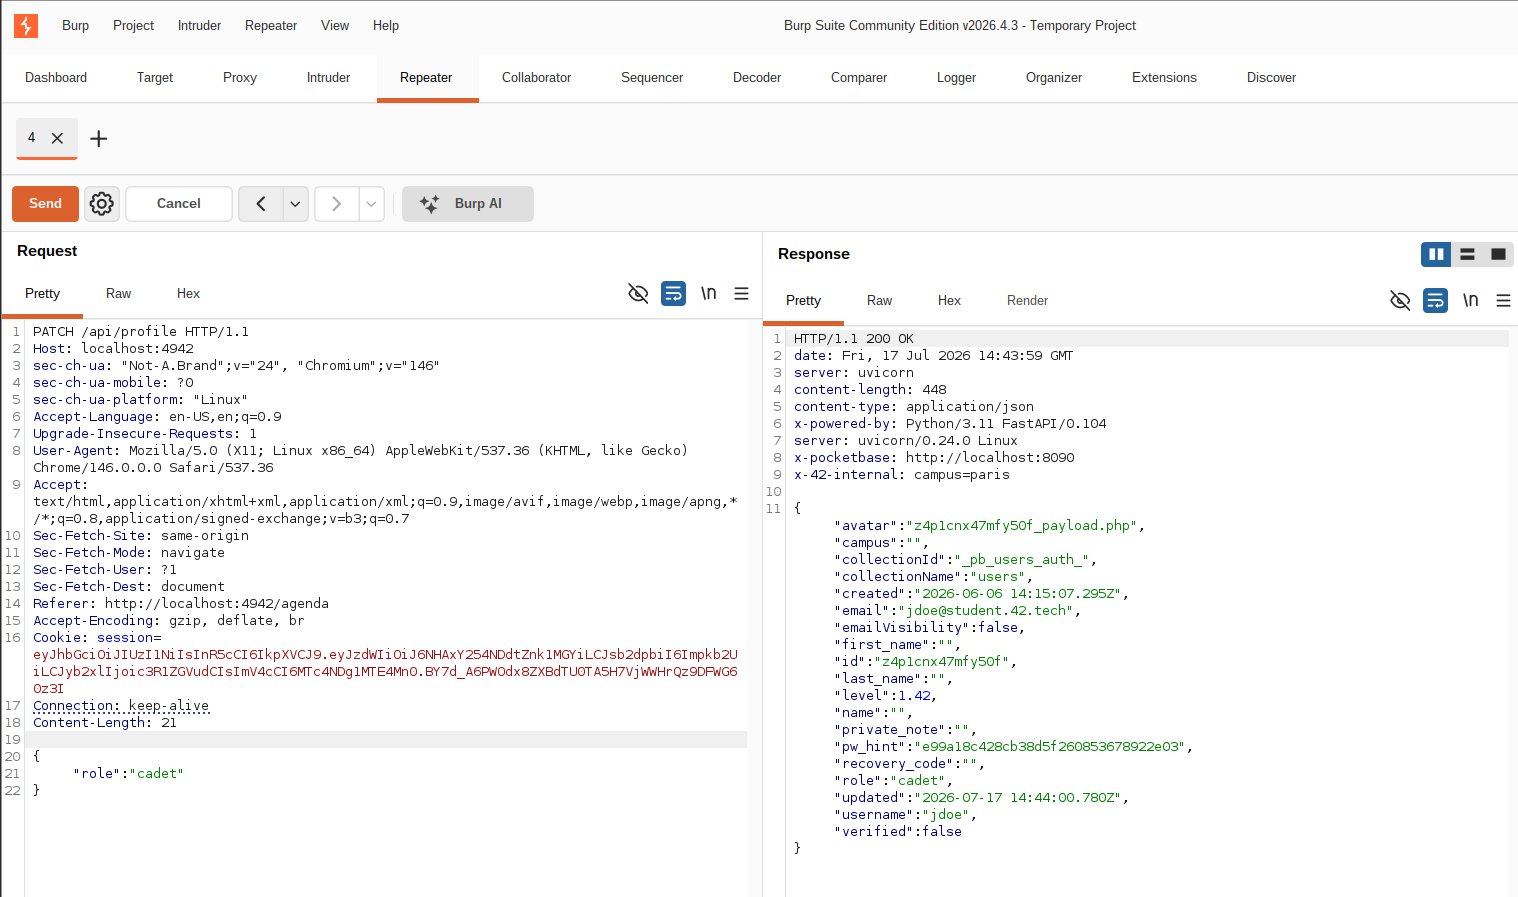
Task: Close Repeater tab 4
Action: 57,139
